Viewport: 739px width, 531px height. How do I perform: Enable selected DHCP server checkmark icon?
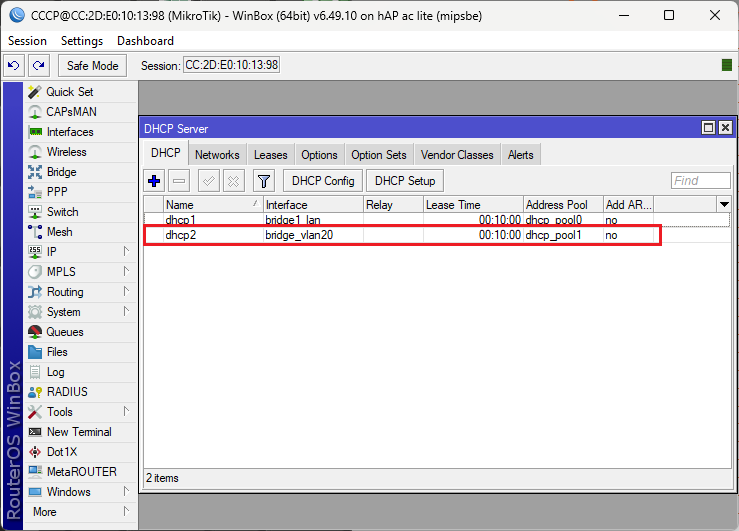[209, 181]
